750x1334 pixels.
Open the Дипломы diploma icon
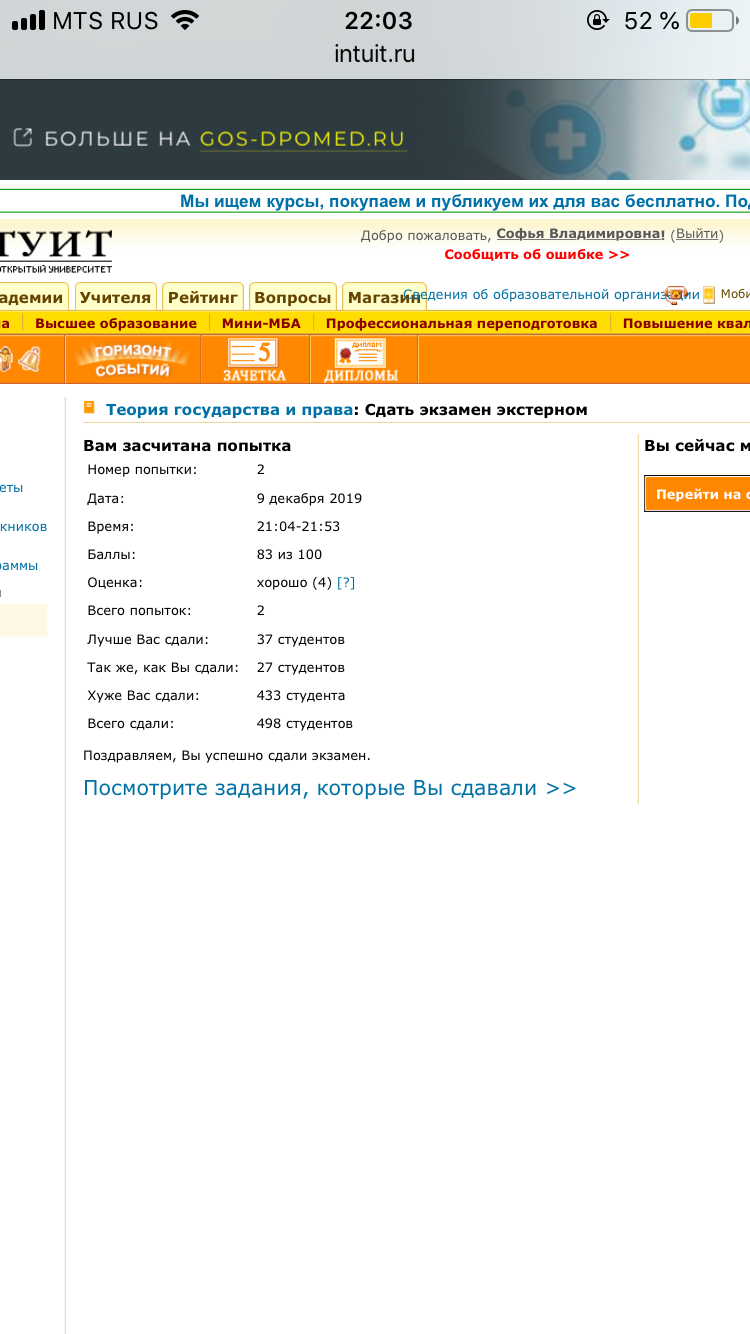coord(360,360)
